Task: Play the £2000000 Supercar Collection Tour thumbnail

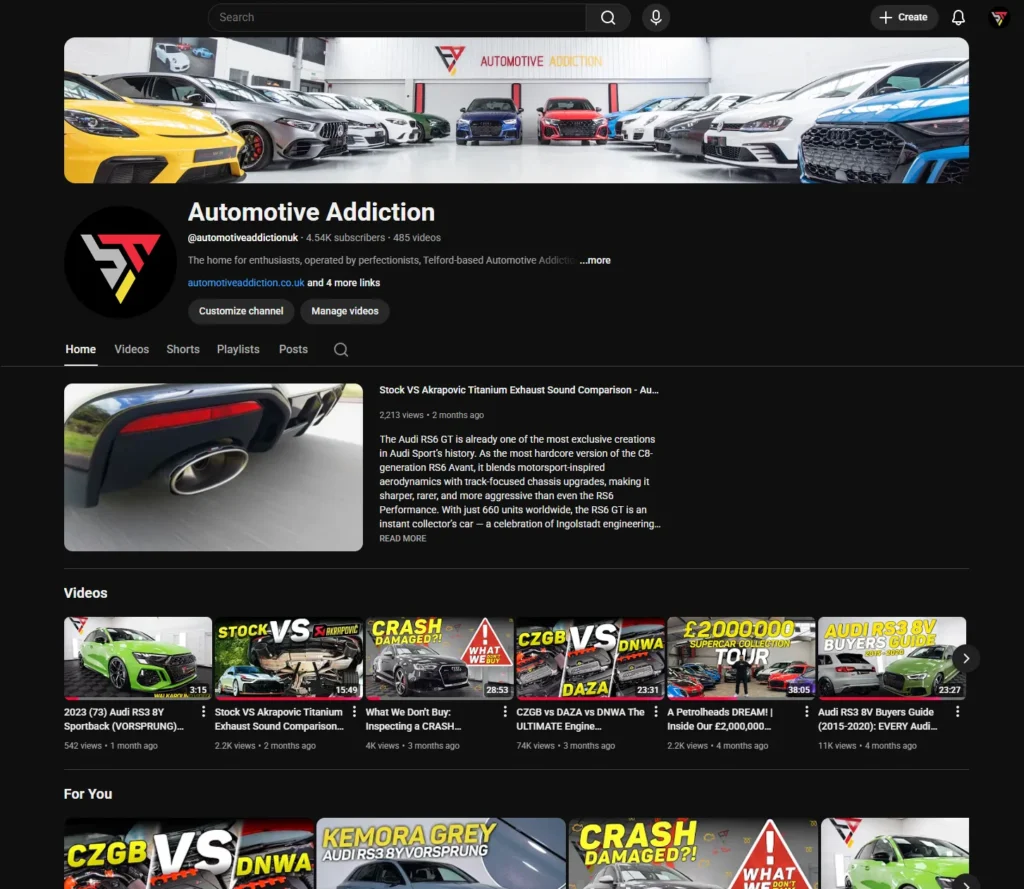Action: [x=741, y=657]
